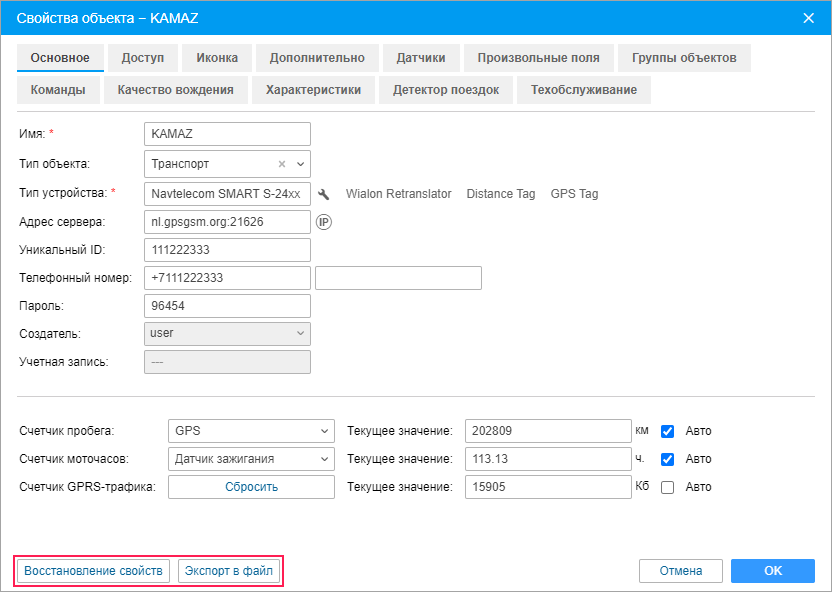Click the Восстановление свойств button
Screen dimensions: 832x592
click(93, 571)
